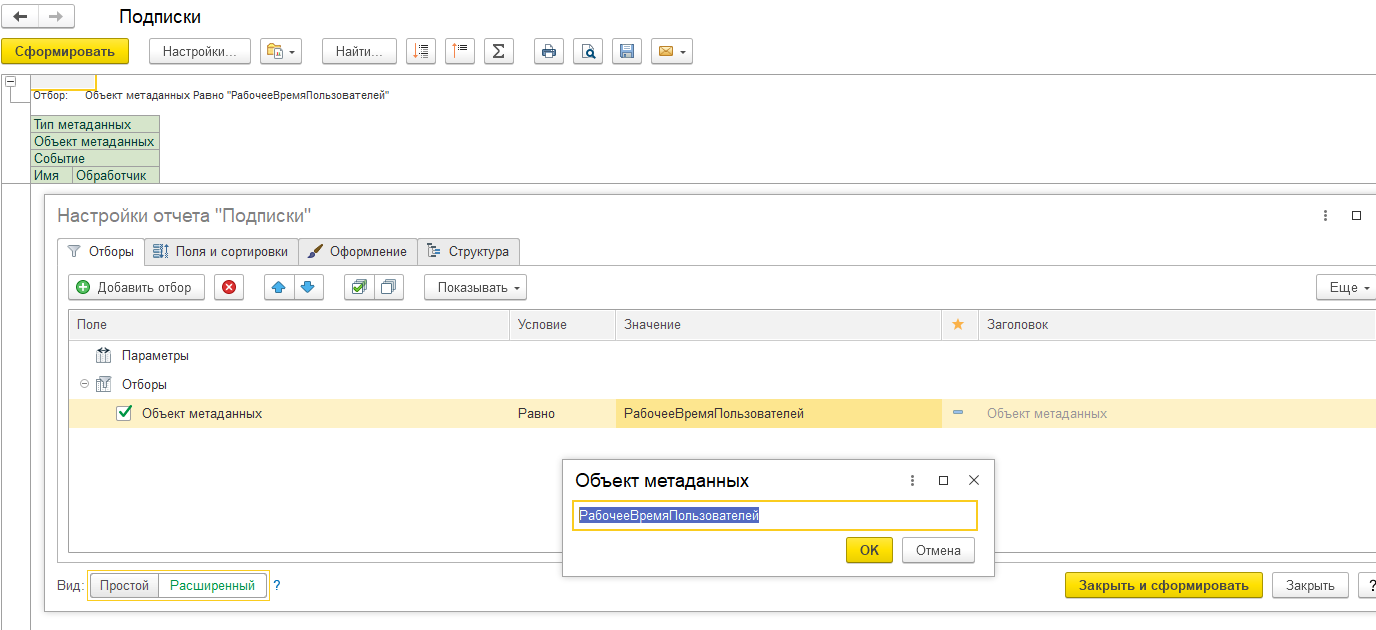Image resolution: width=1376 pixels, height=630 pixels.
Task: Open the settings window three-dot menu
Action: (1325, 215)
